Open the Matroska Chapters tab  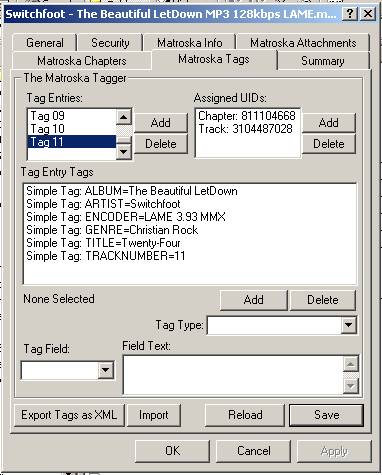click(82, 61)
